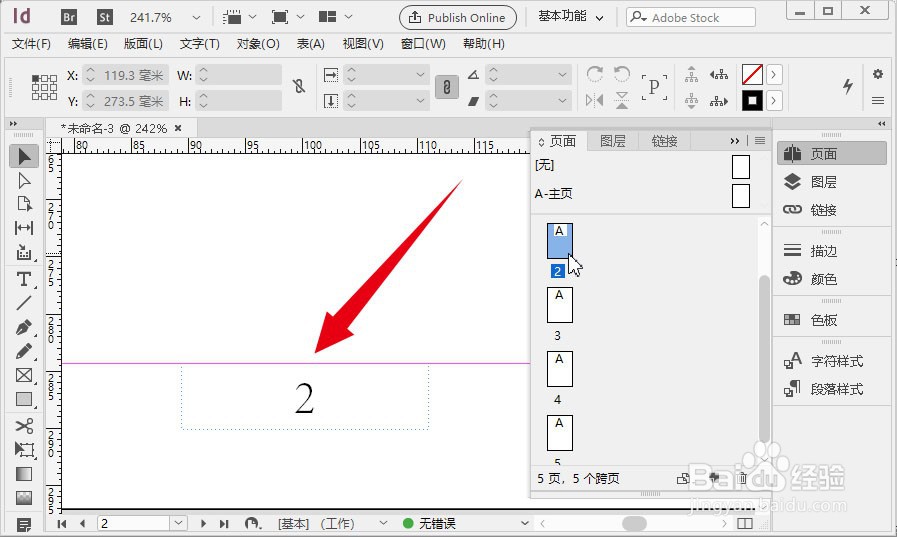Image resolution: width=897 pixels, height=537 pixels.
Task: Expand the stroke swatch options arrow
Action: click(773, 101)
